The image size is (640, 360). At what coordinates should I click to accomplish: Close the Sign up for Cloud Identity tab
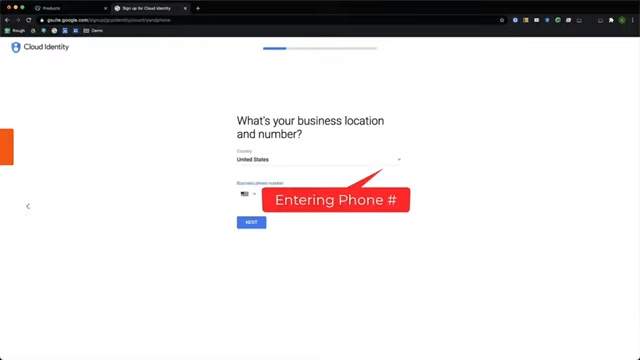(x=185, y=8)
